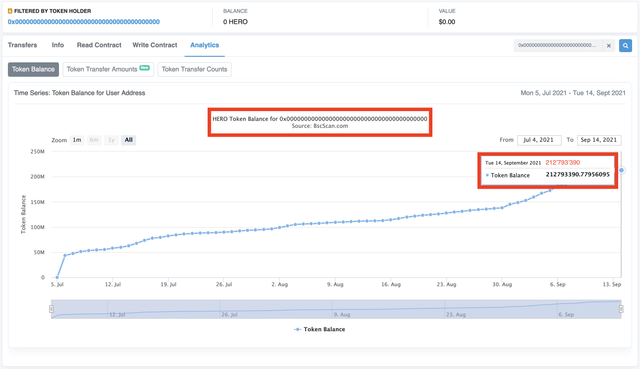Click the filtered address search field

(x=558, y=46)
